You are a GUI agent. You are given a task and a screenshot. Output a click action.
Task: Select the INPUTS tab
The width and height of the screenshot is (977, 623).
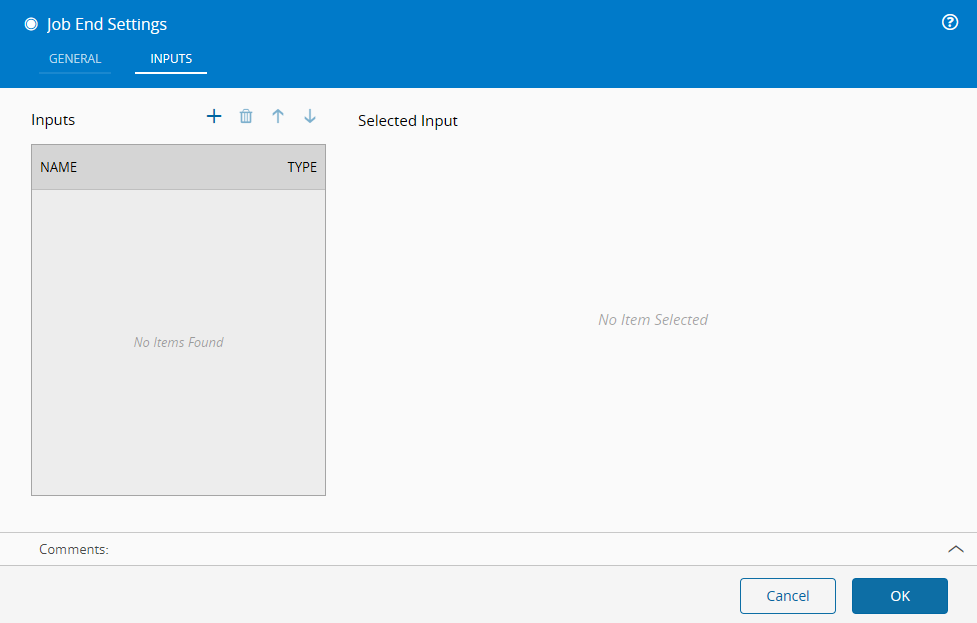171,59
